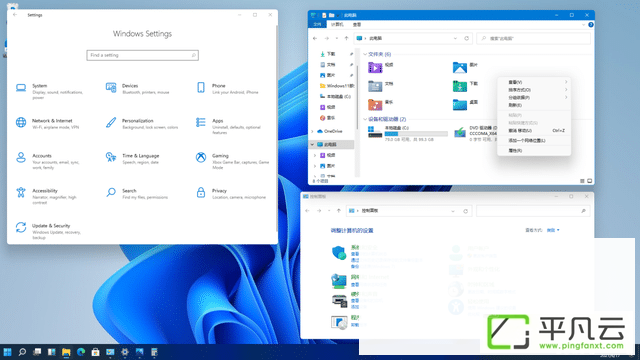Open Accounts settings category
The width and height of the screenshot is (640, 360).
pyautogui.click(x=48, y=161)
